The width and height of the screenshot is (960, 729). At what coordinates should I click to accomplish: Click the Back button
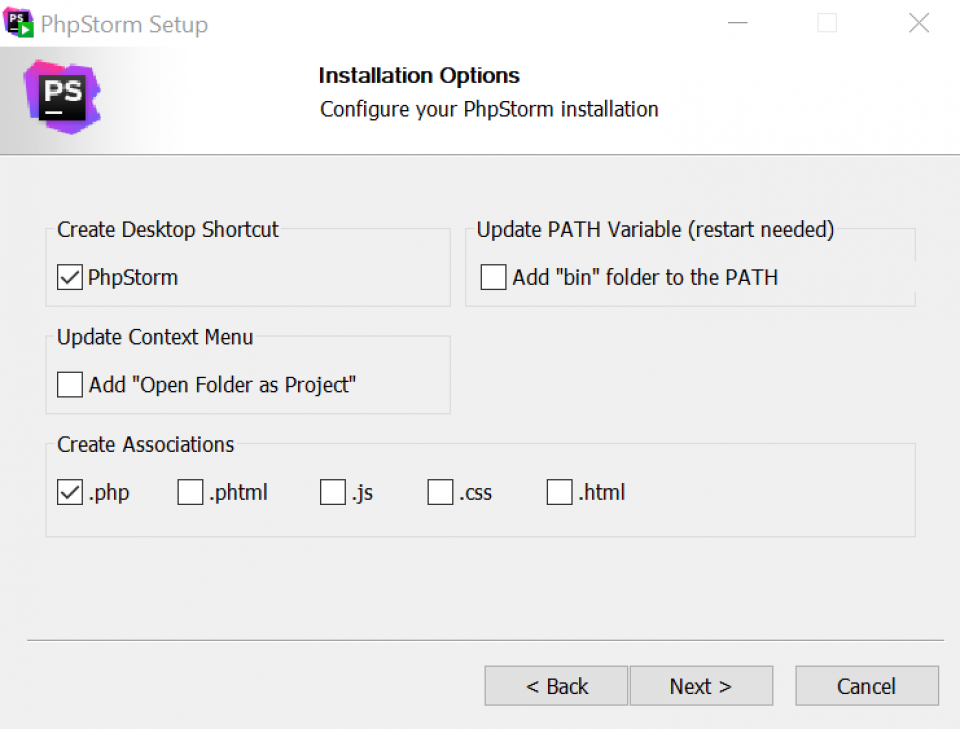(555, 686)
